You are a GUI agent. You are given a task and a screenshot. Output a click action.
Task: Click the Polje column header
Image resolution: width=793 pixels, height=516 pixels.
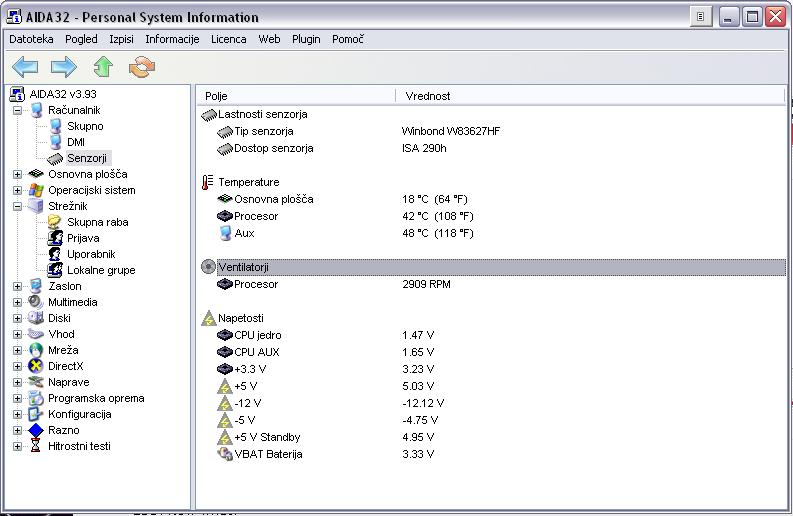click(x=295, y=96)
